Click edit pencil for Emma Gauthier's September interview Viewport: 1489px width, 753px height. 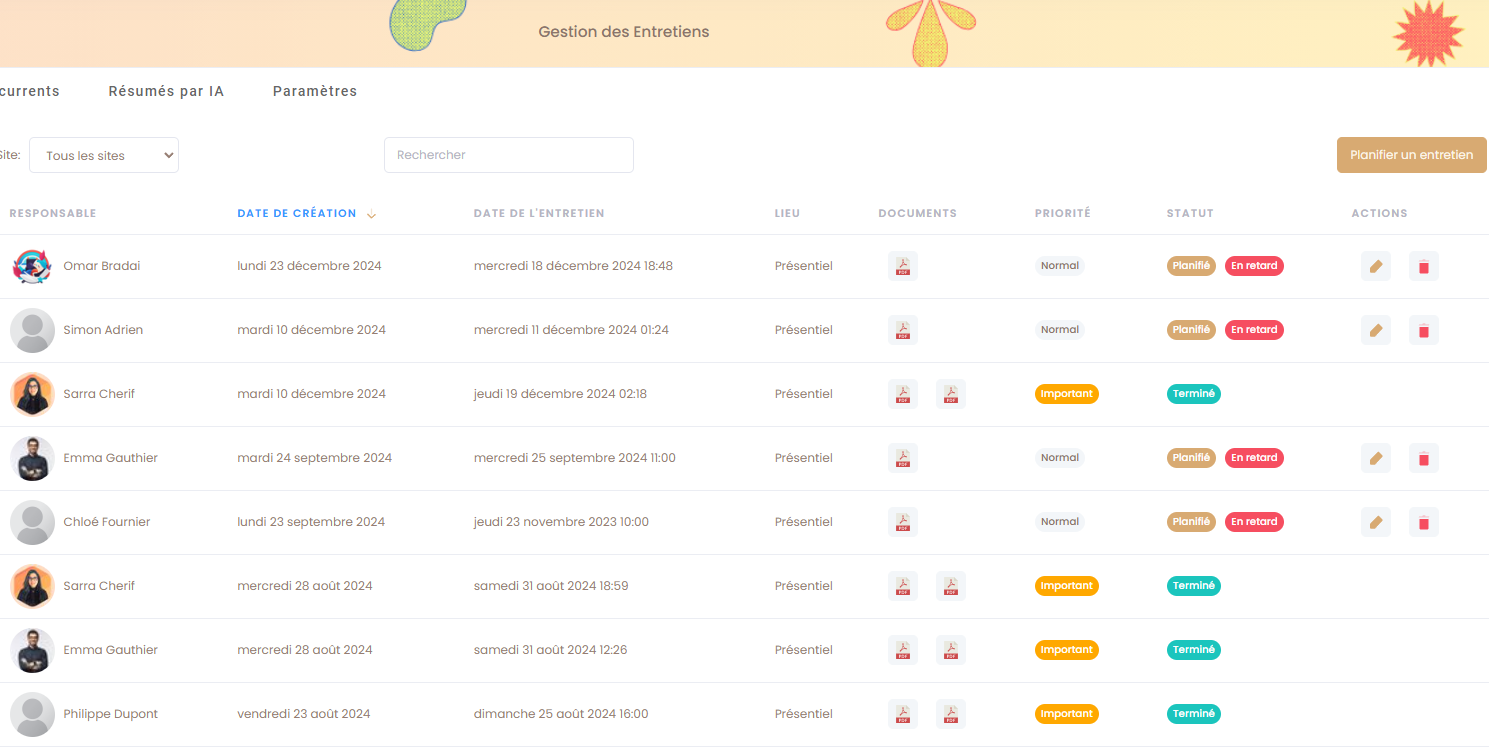coord(1375,458)
